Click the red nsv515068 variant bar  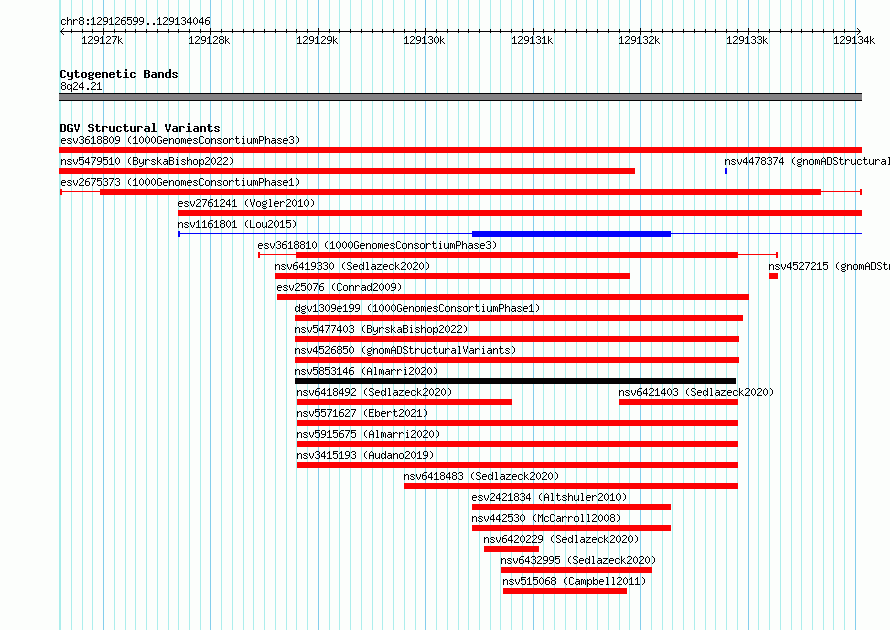(x=565, y=591)
